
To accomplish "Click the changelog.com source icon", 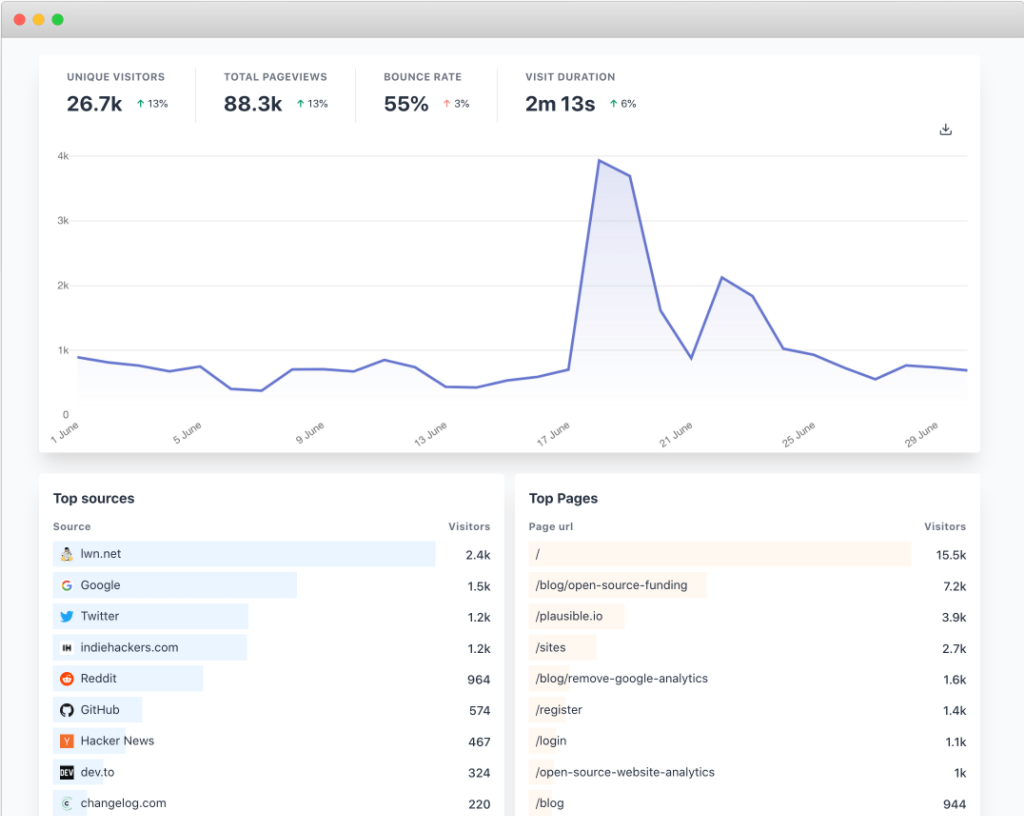I will (67, 803).
